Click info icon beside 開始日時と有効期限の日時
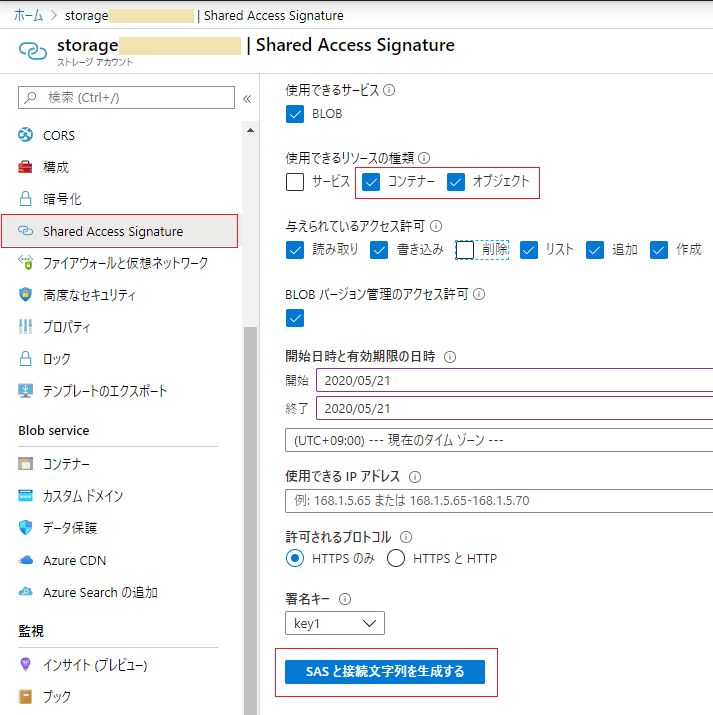The width and height of the screenshot is (713, 715). [x=450, y=357]
